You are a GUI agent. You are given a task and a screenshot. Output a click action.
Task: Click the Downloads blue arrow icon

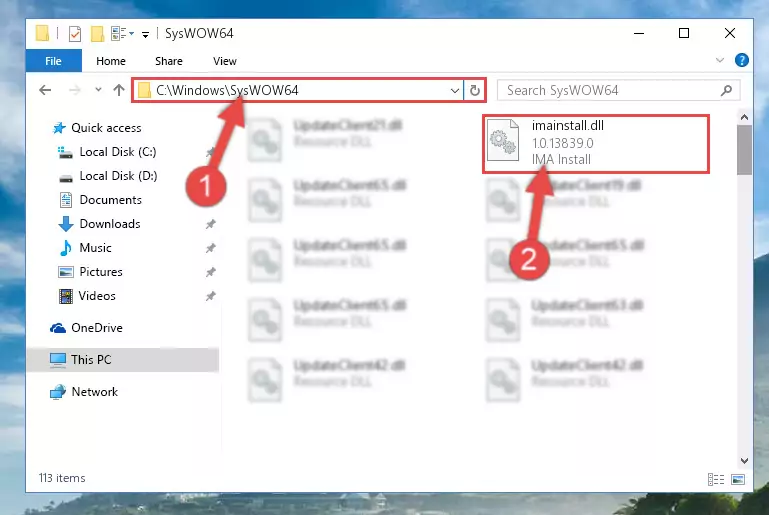[65, 224]
